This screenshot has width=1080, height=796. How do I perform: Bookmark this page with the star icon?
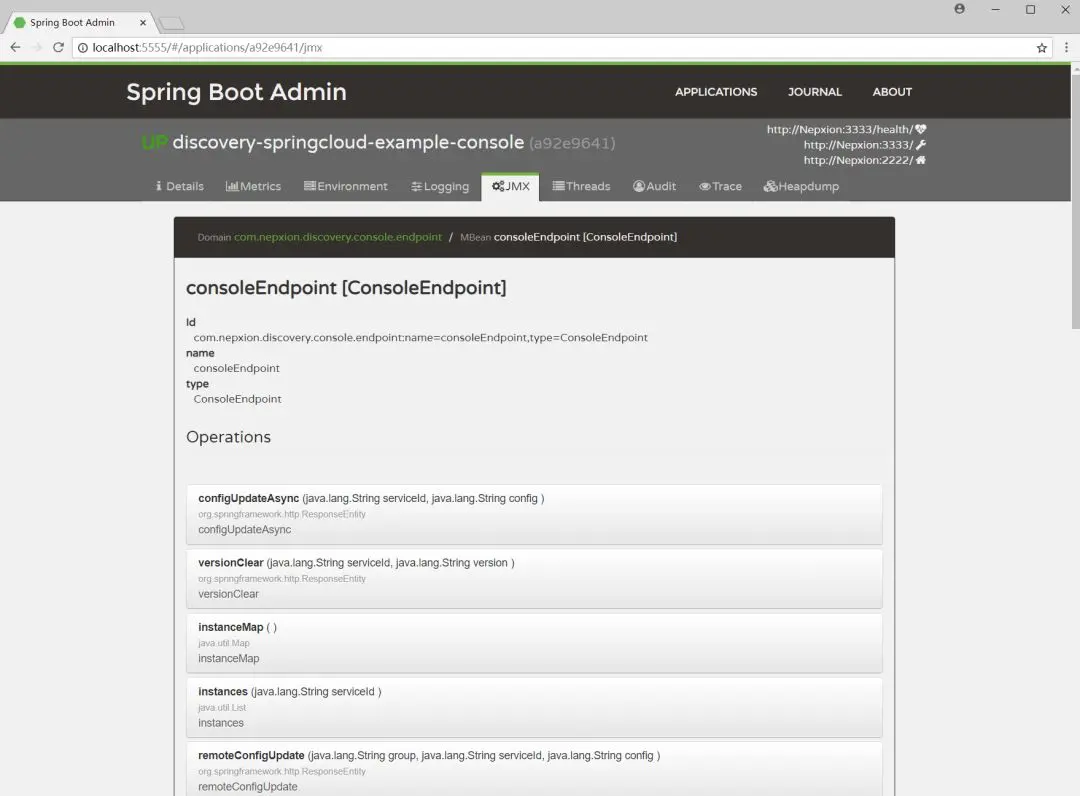(x=1041, y=48)
